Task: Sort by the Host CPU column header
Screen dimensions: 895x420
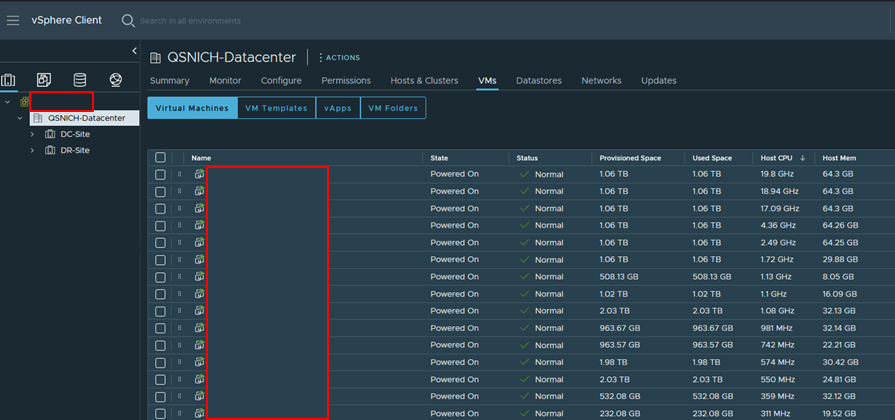Action: pos(776,158)
